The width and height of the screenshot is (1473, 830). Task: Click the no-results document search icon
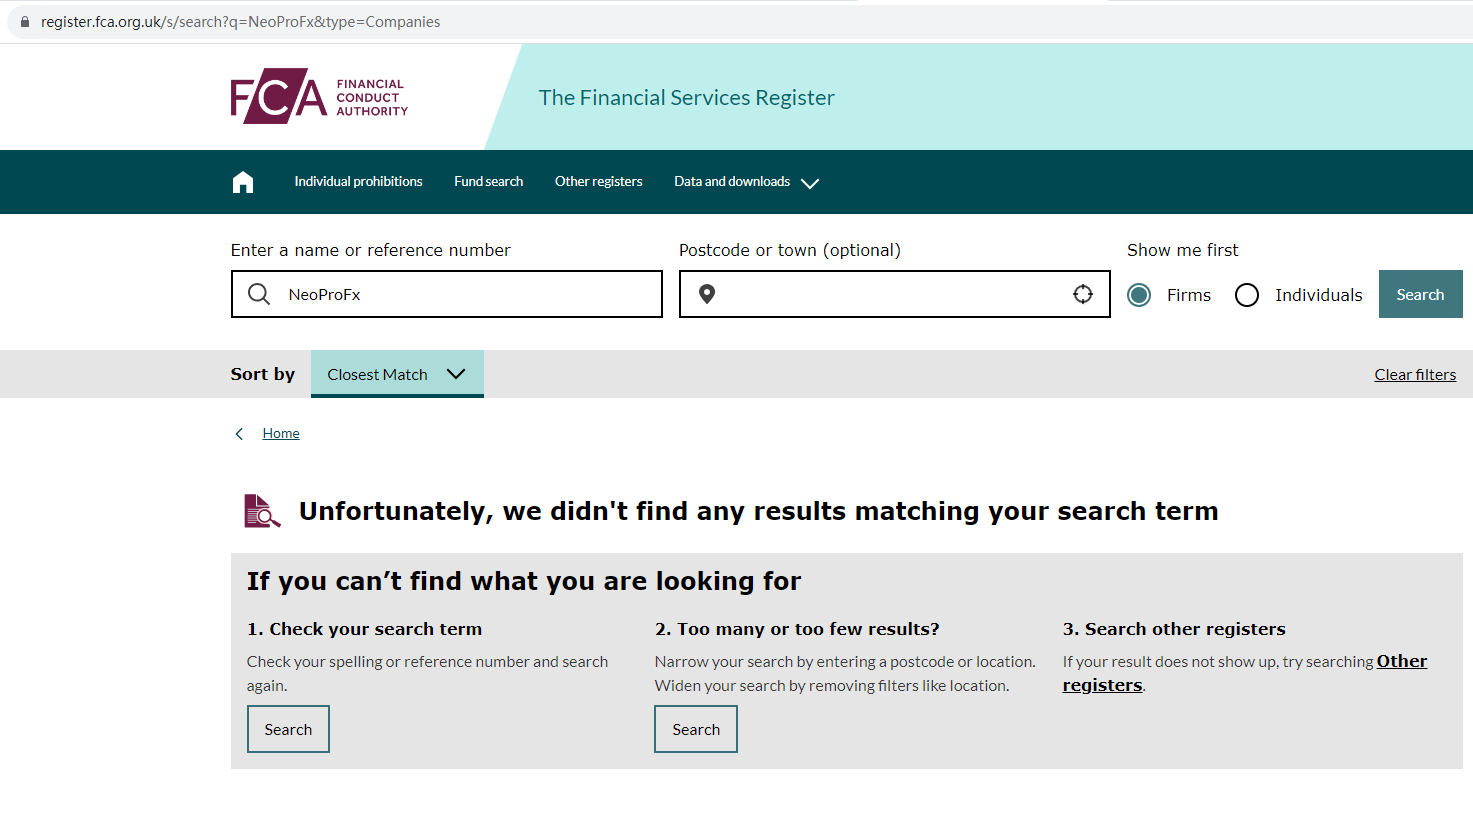click(262, 511)
